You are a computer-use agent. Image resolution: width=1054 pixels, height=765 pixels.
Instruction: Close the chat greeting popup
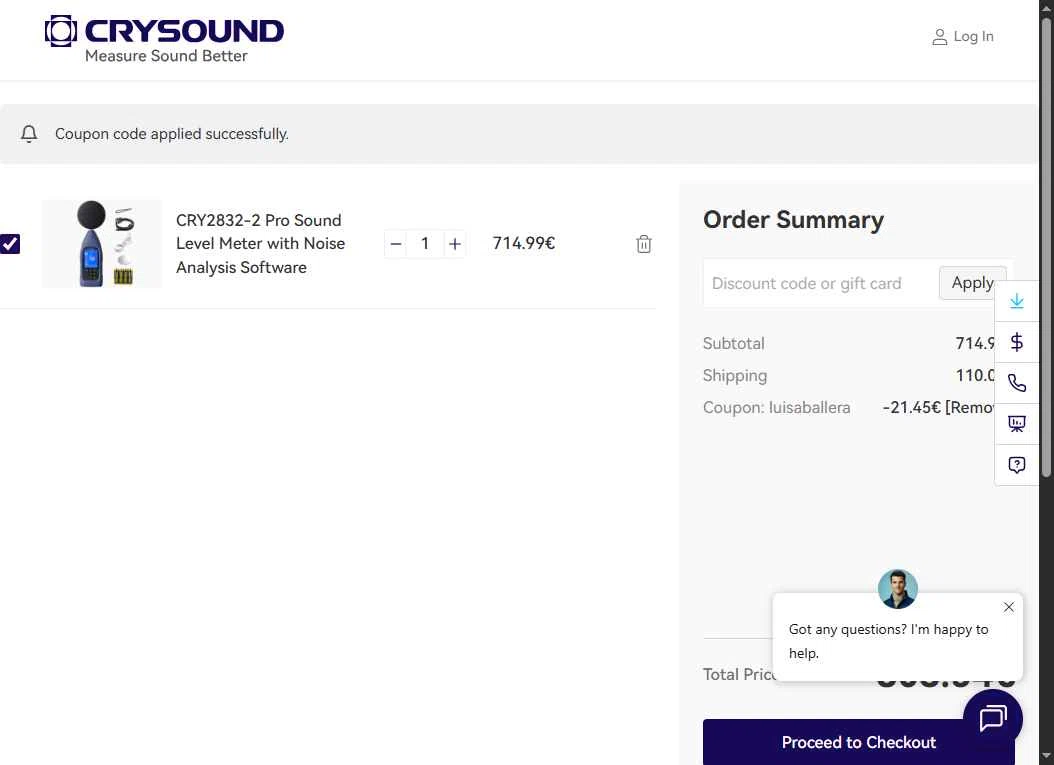[1008, 607]
